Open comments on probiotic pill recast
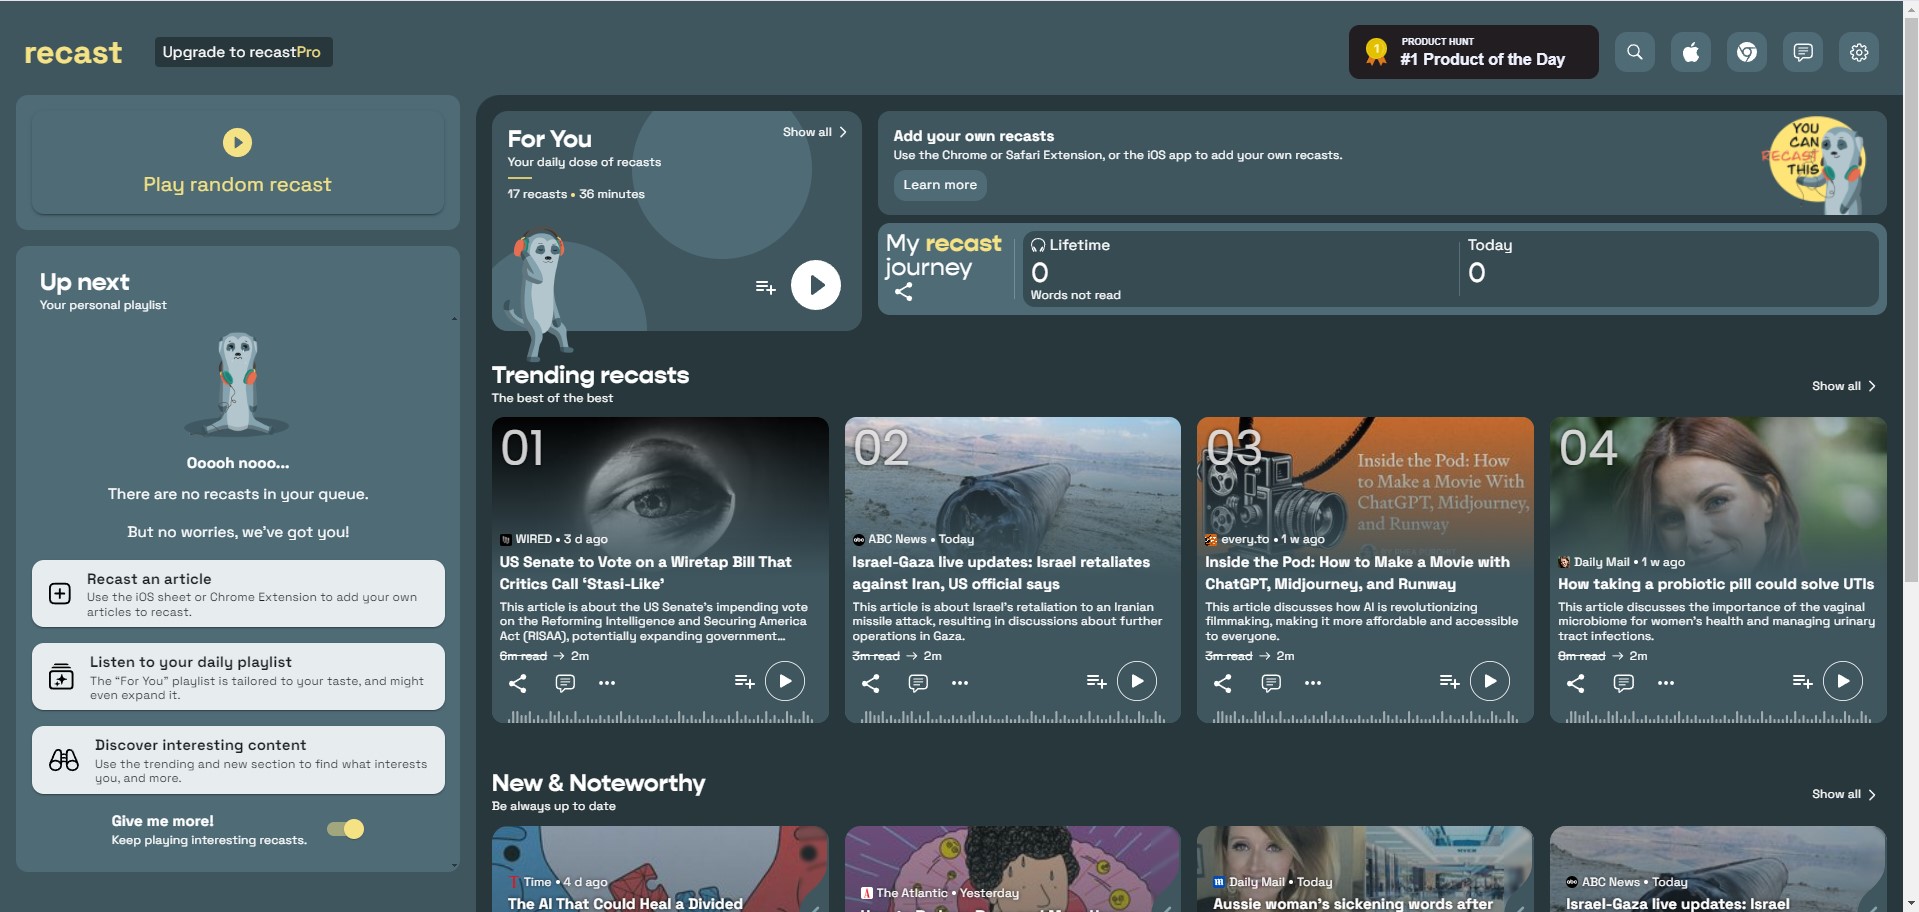This screenshot has width=1919, height=912. 1623,683
